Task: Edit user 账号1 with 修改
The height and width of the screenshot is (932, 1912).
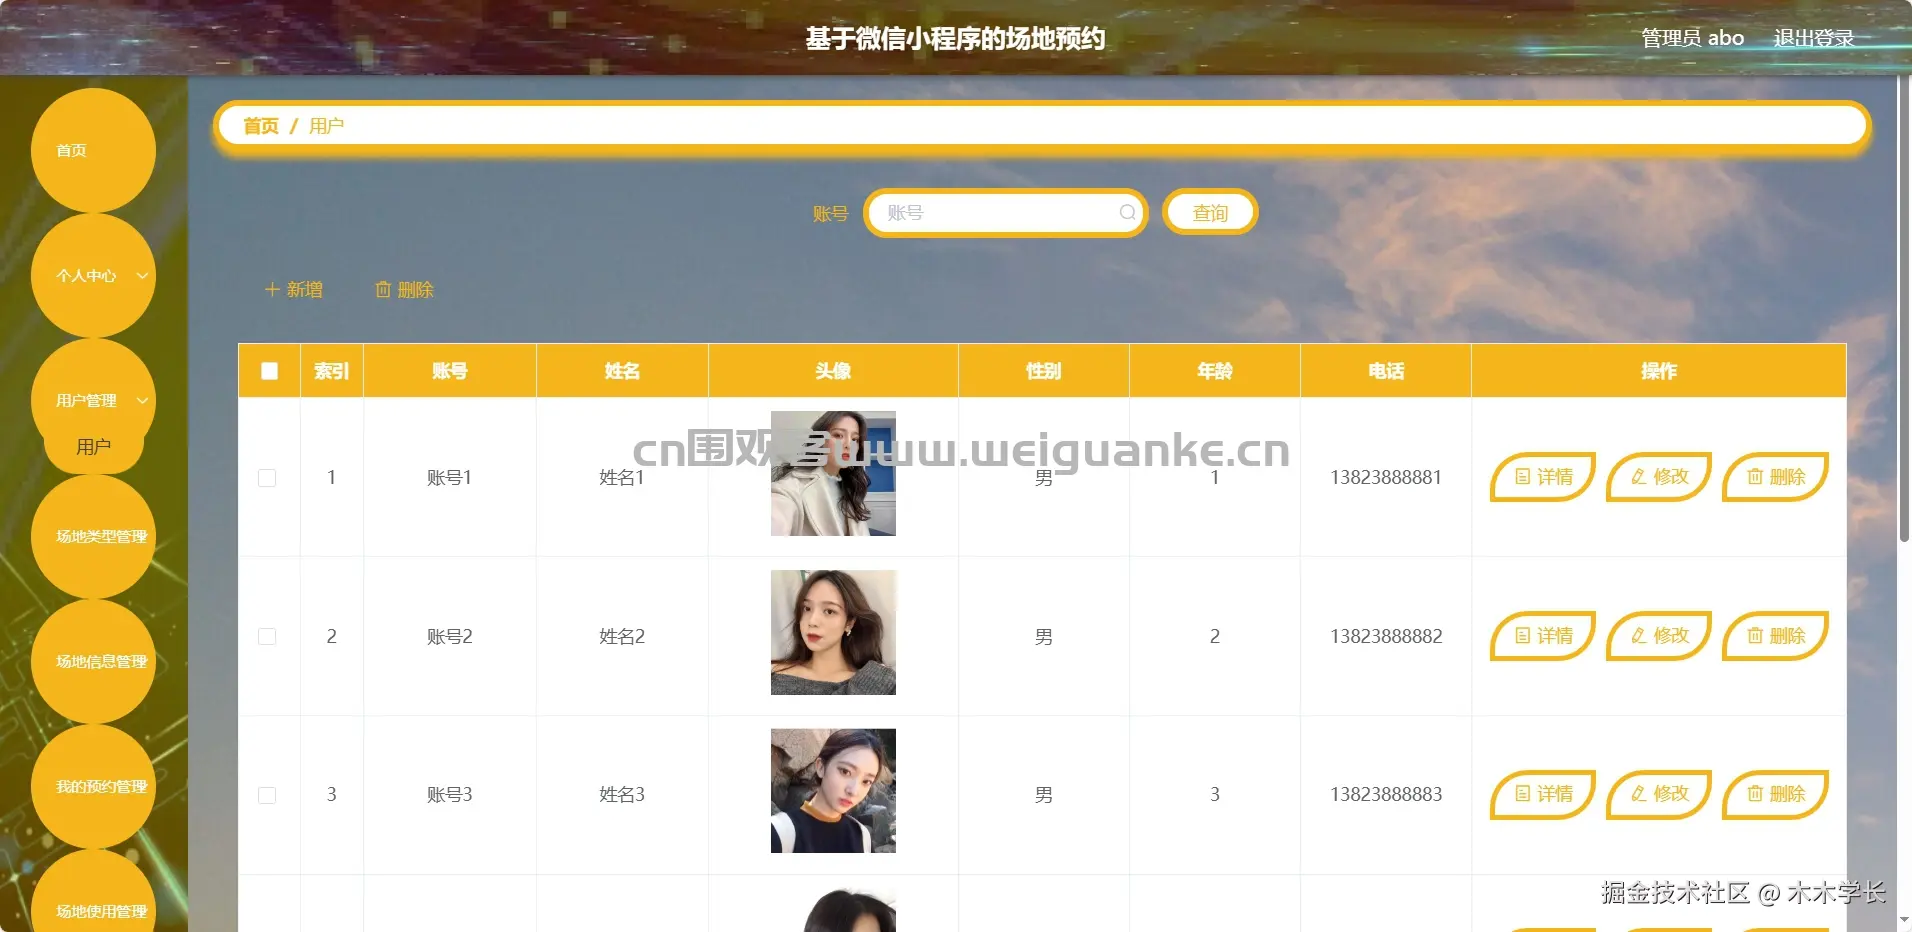Action: [1659, 477]
